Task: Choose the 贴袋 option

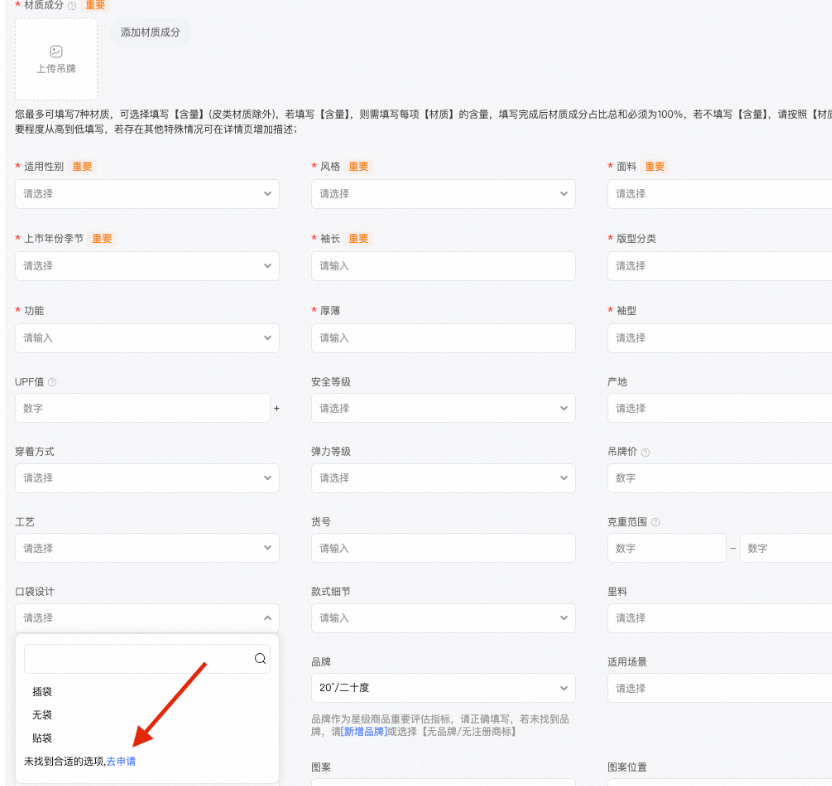Action: click(42, 738)
